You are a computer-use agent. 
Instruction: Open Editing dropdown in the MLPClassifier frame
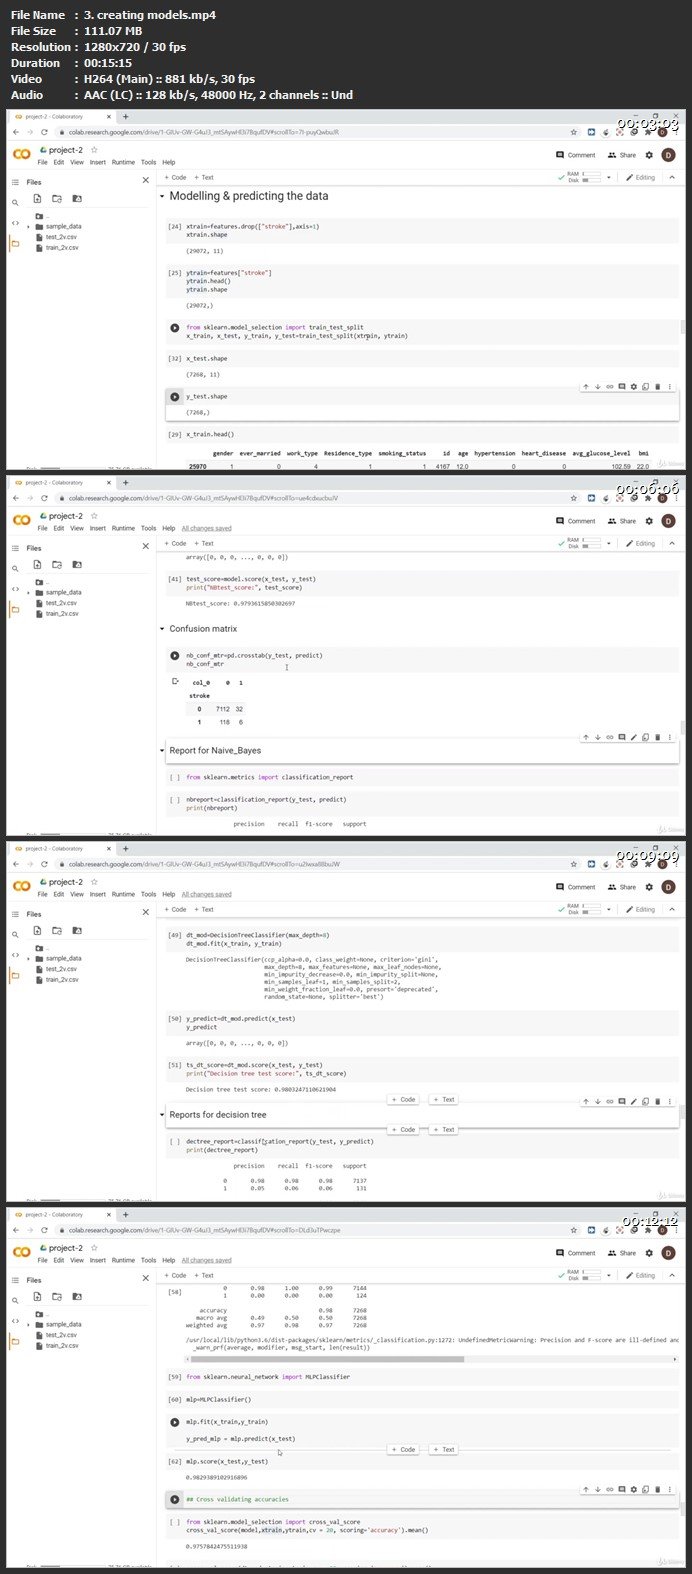click(x=641, y=1275)
